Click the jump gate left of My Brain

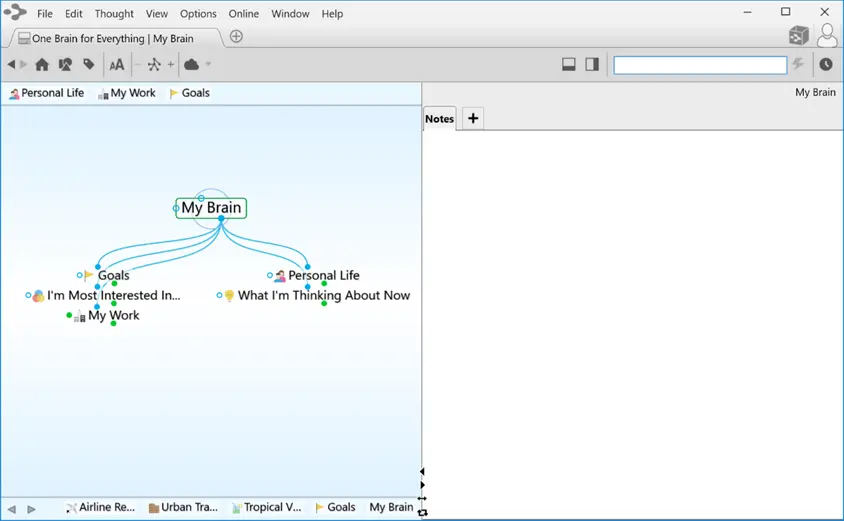tap(176, 208)
